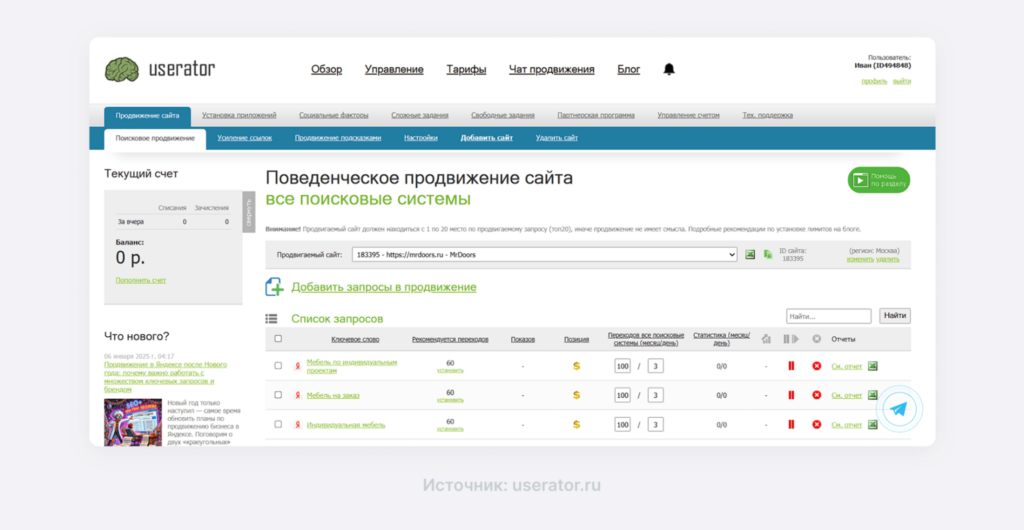1024x530 pixels.
Task: Open the 'Тарифы' top menu item
Action: 466,69
